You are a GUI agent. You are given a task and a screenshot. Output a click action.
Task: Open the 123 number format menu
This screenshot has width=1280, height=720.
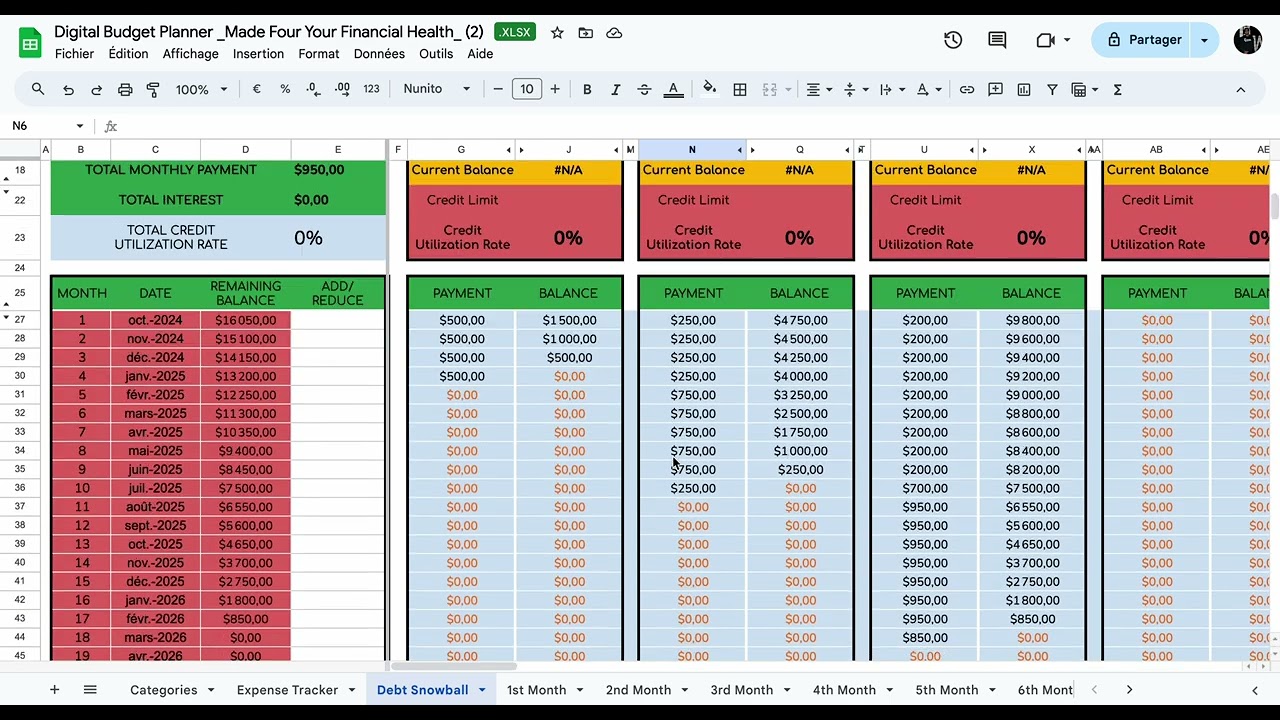tap(371, 89)
